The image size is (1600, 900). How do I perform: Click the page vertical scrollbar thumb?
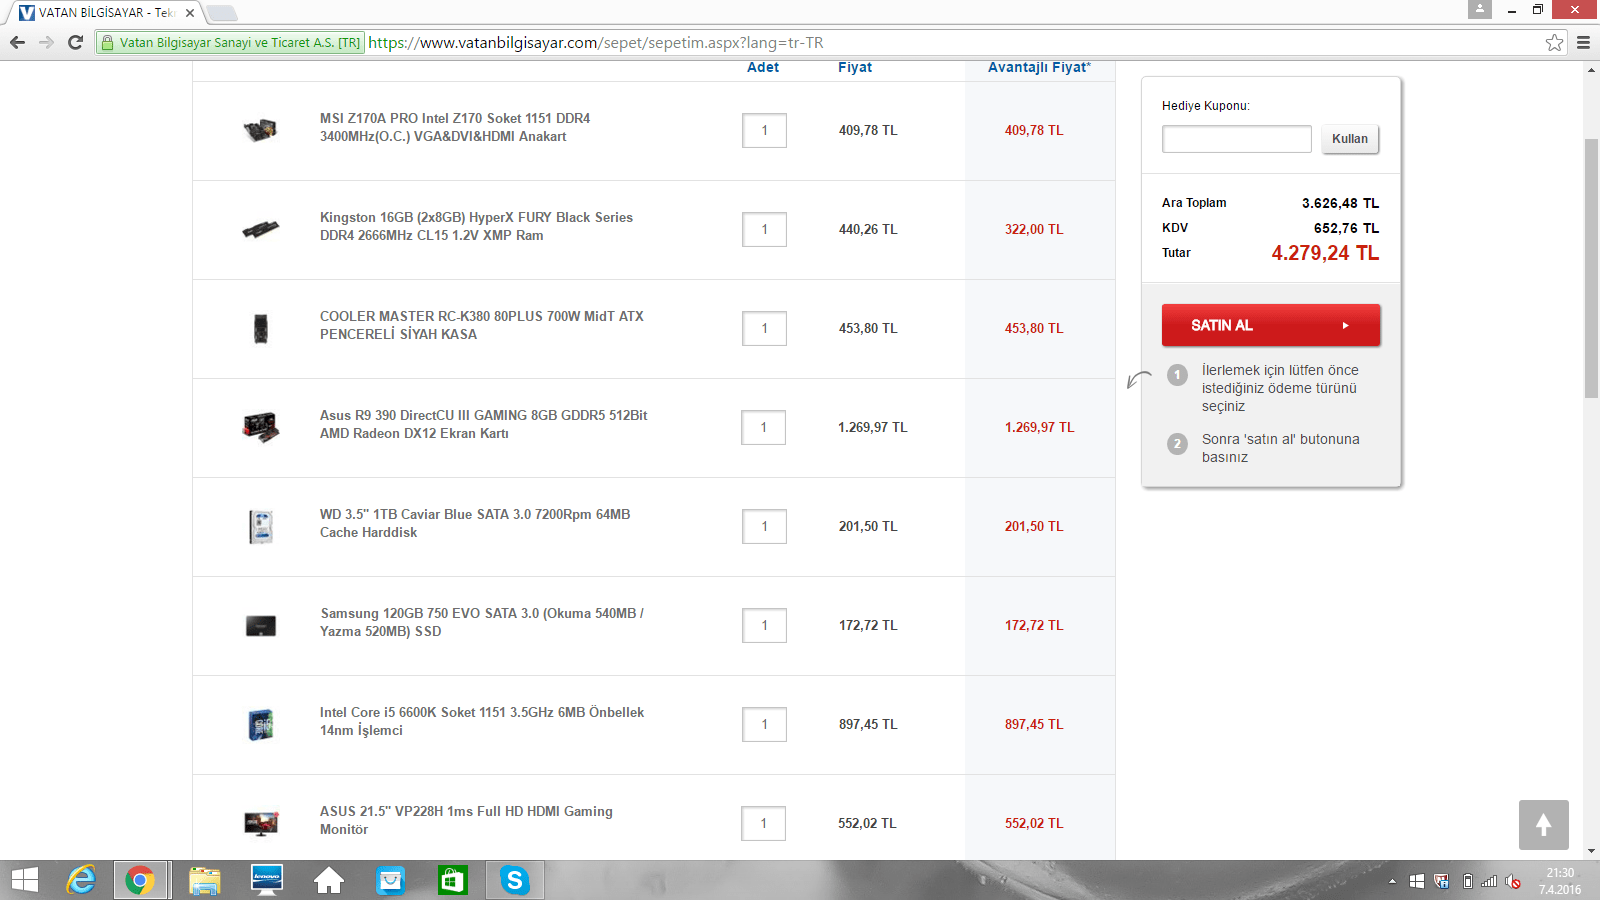pyautogui.click(x=1591, y=268)
